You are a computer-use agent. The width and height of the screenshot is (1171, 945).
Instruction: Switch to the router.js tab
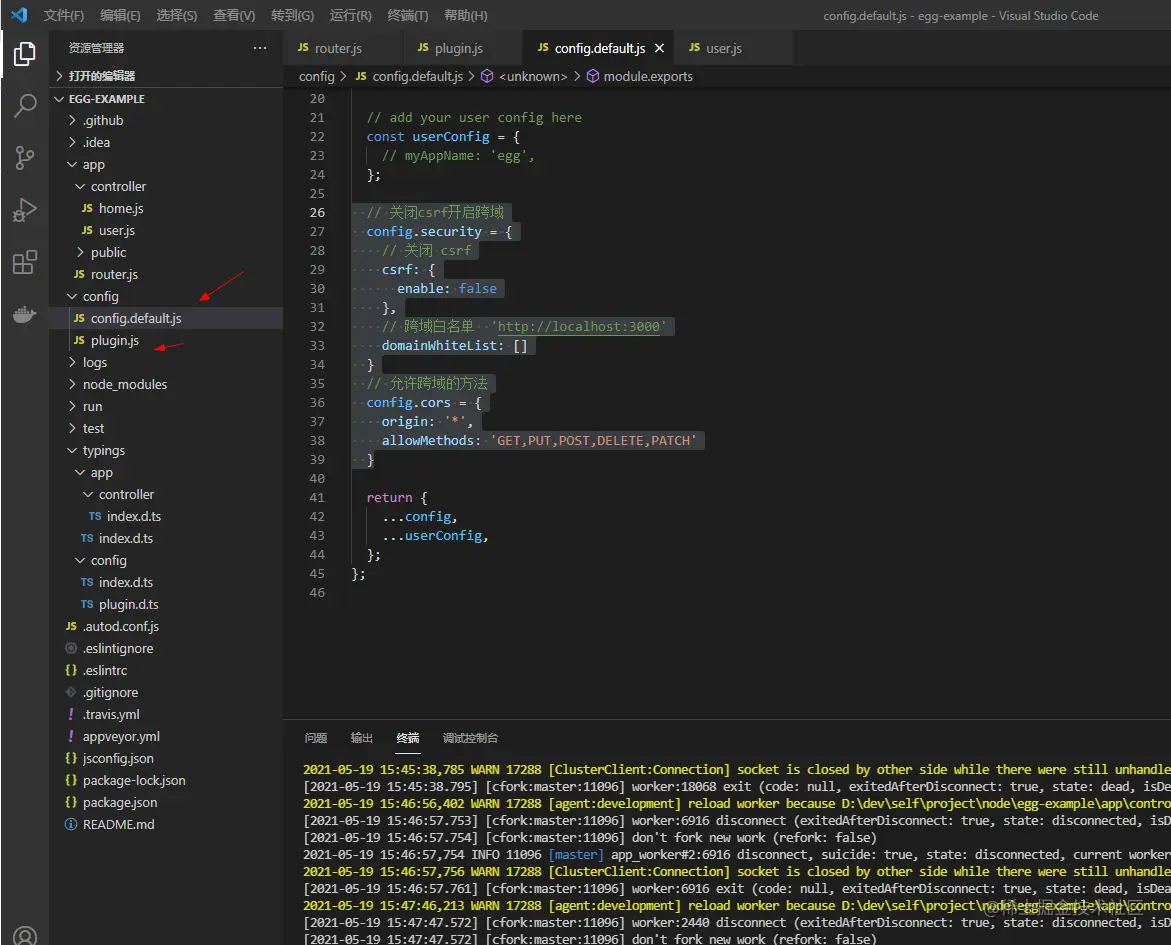coord(338,48)
